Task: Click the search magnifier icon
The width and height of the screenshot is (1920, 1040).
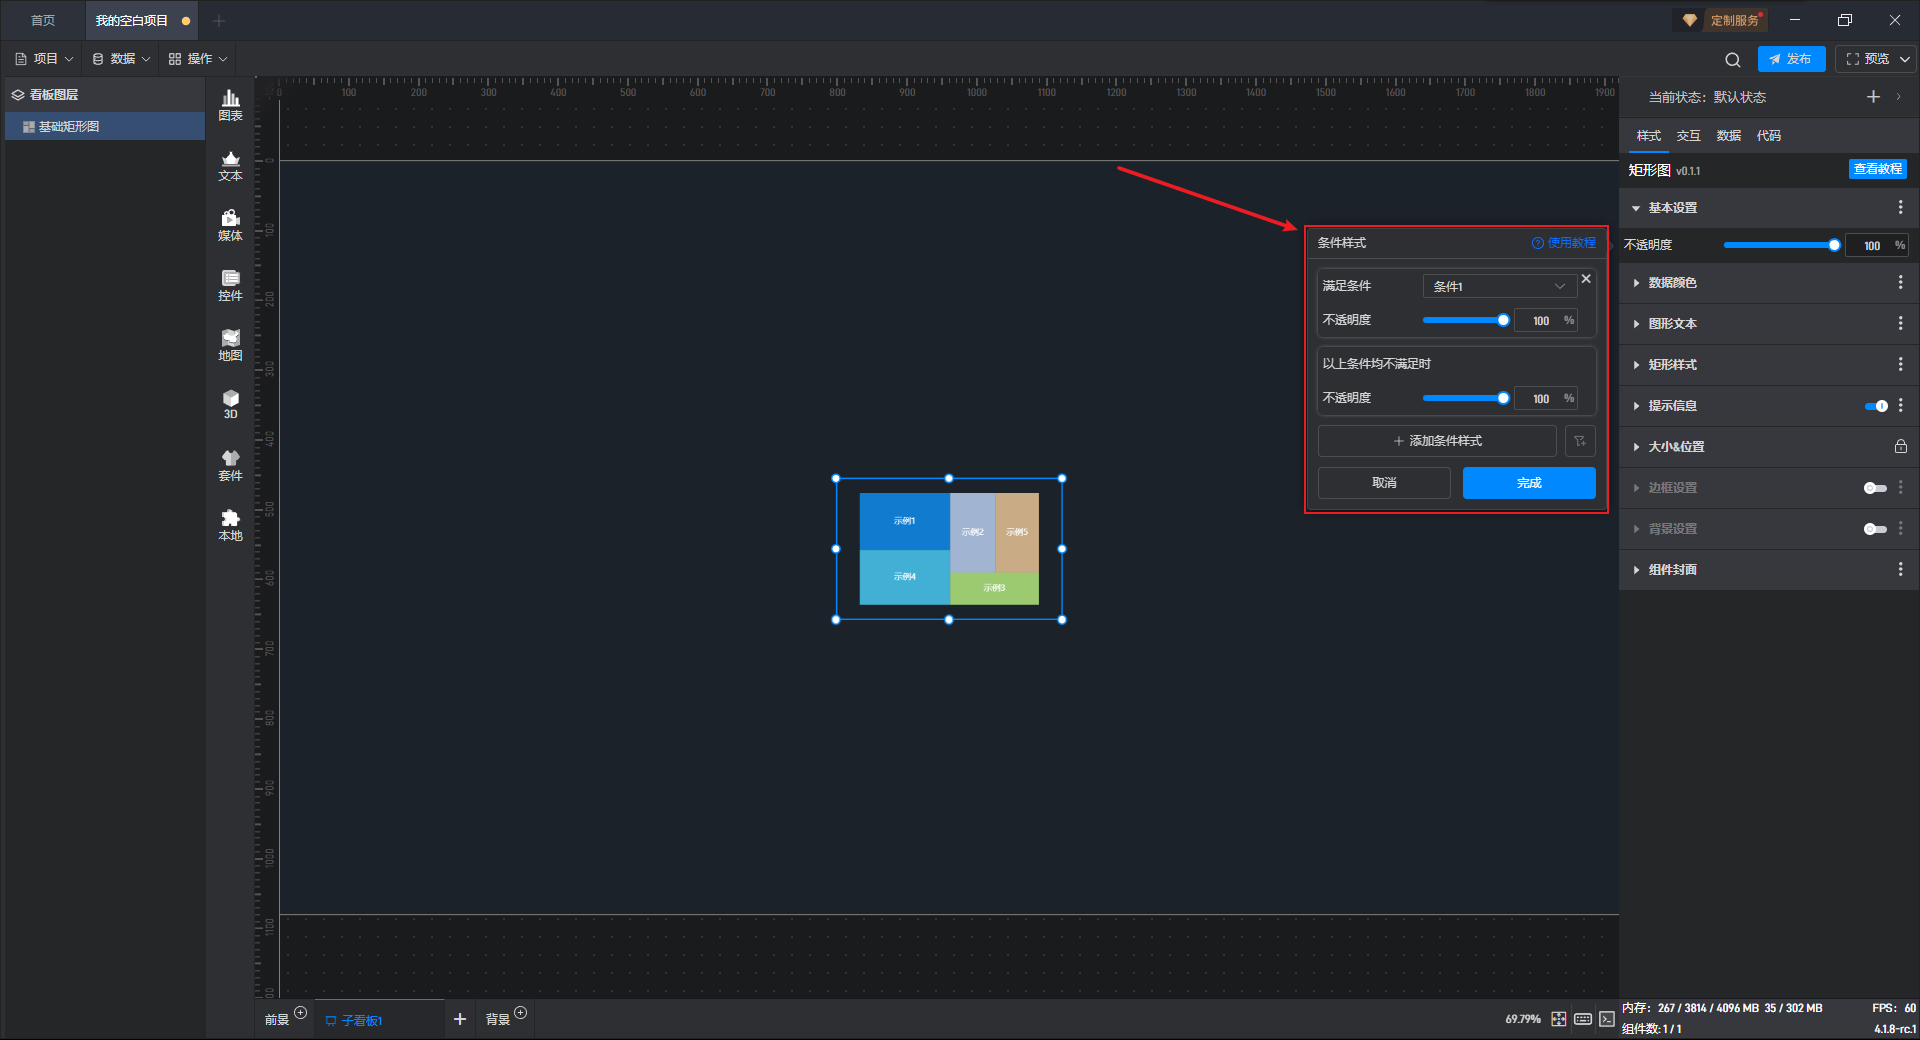Action: pyautogui.click(x=1733, y=60)
